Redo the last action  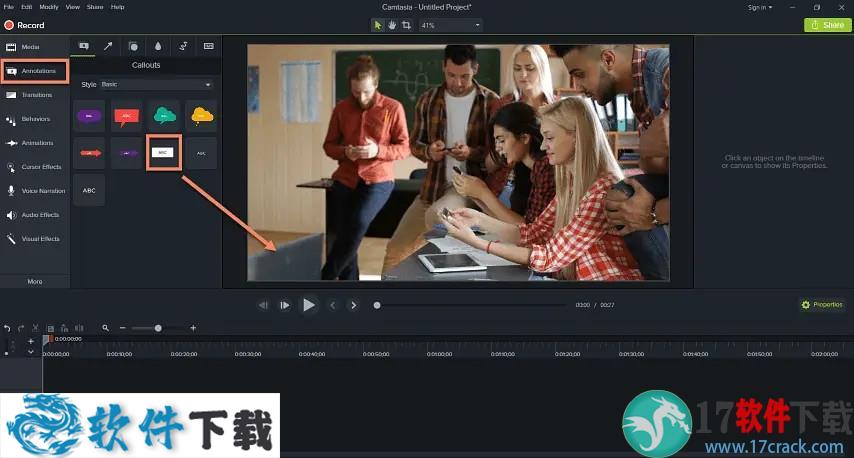point(21,328)
